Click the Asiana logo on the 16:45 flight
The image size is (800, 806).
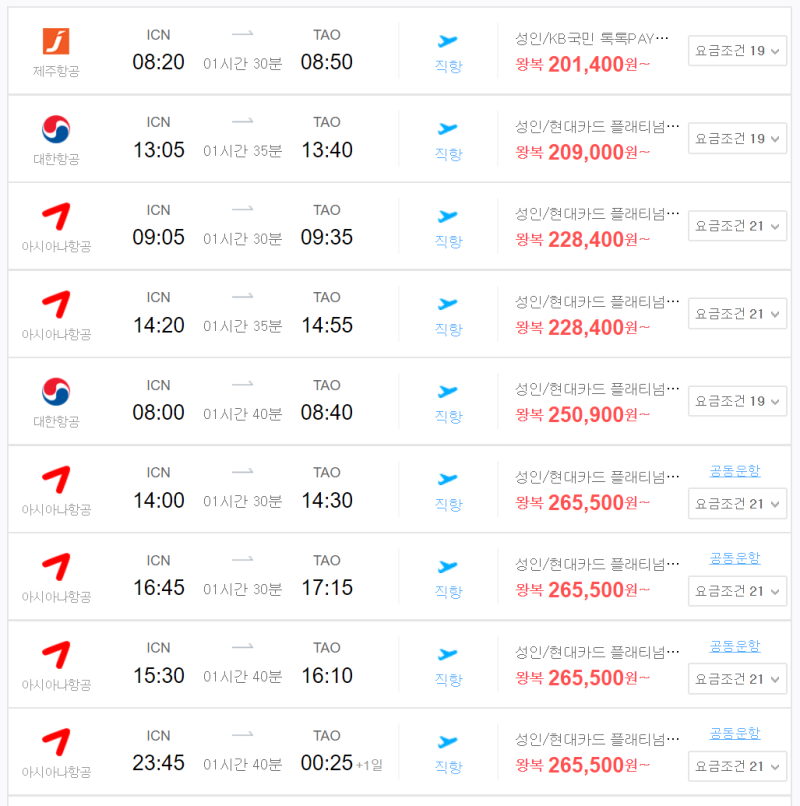click(x=56, y=567)
